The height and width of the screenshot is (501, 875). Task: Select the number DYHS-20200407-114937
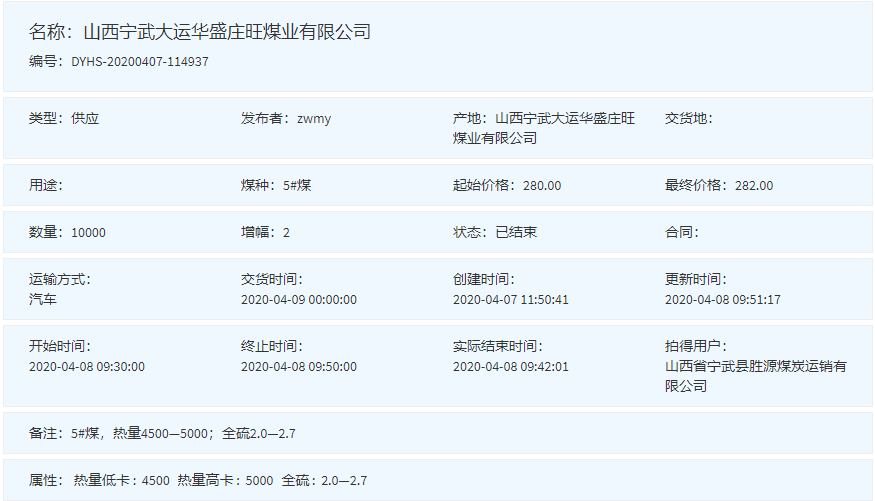click(140, 61)
